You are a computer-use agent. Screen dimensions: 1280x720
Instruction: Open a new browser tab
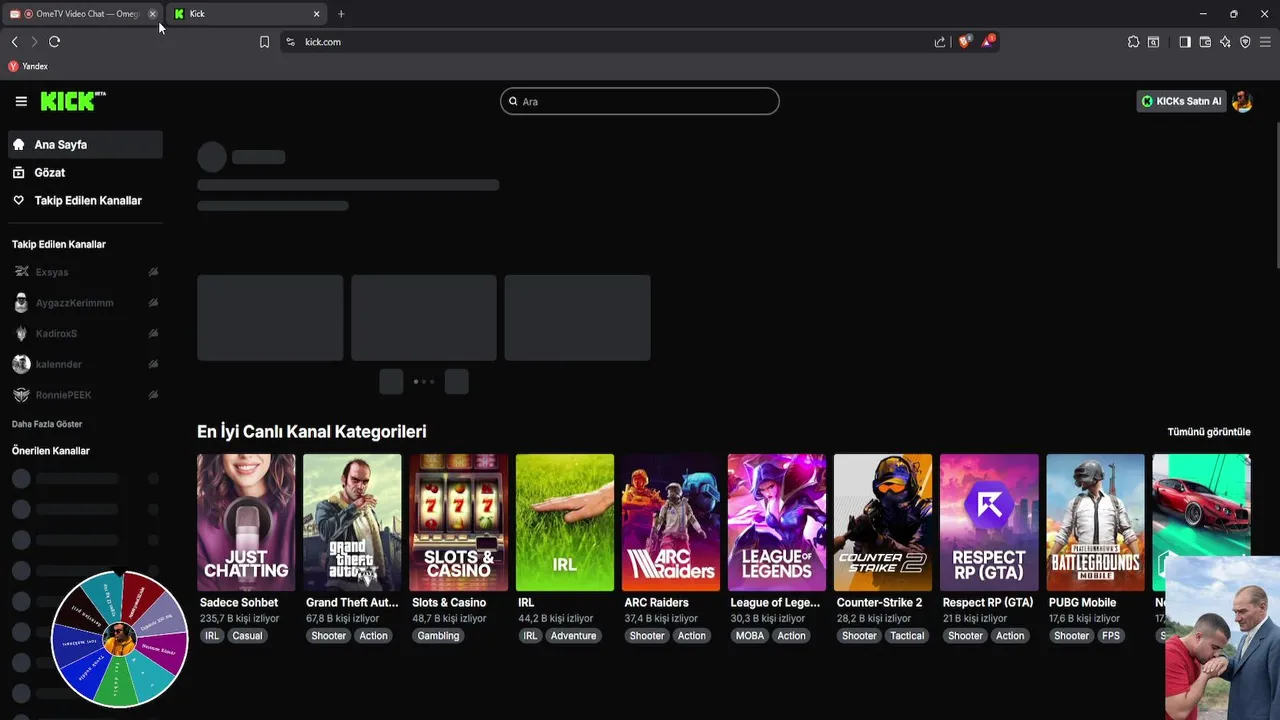pyautogui.click(x=341, y=14)
